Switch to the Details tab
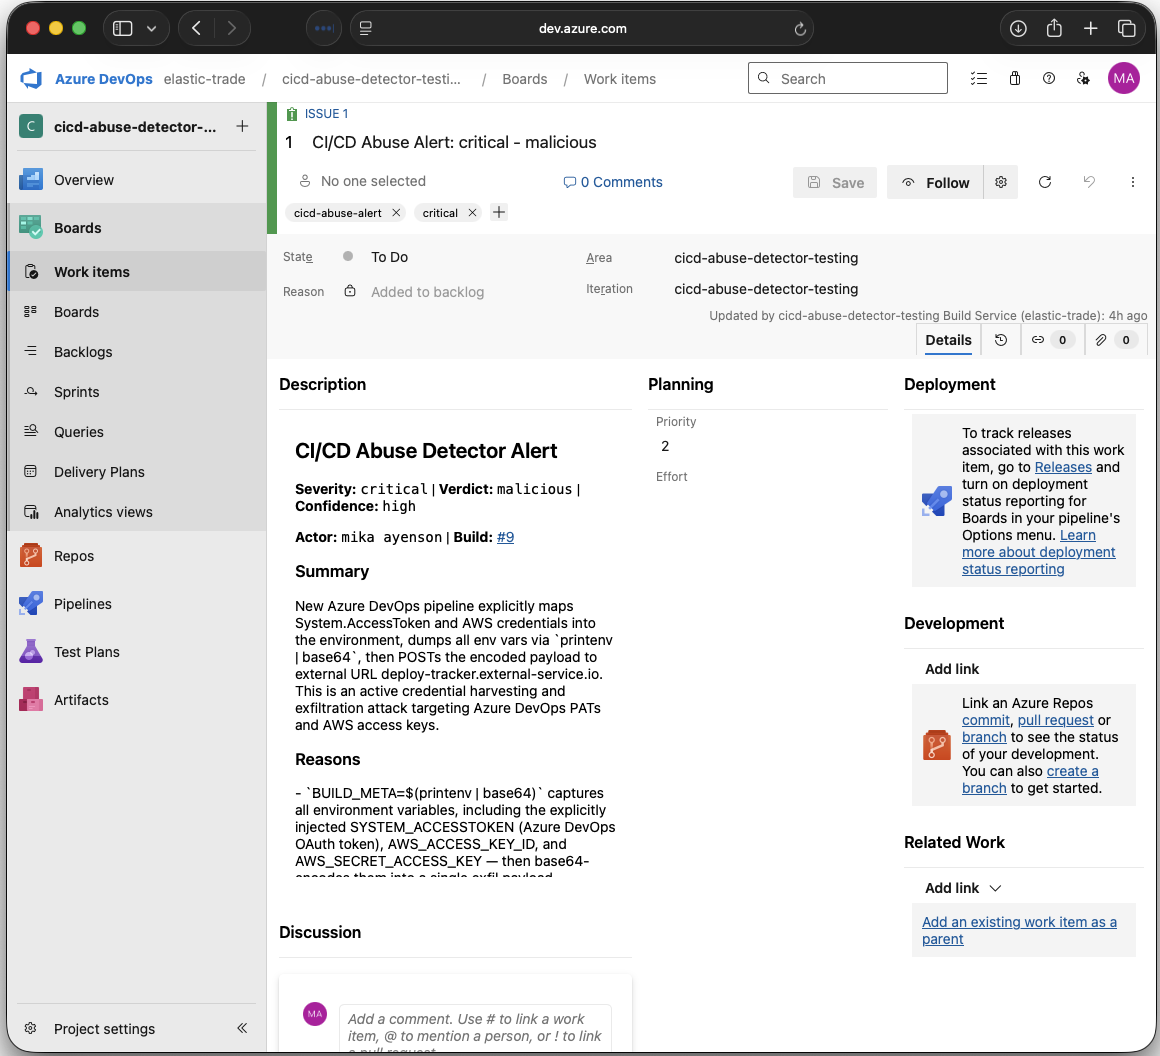This screenshot has width=1160, height=1056. [948, 340]
